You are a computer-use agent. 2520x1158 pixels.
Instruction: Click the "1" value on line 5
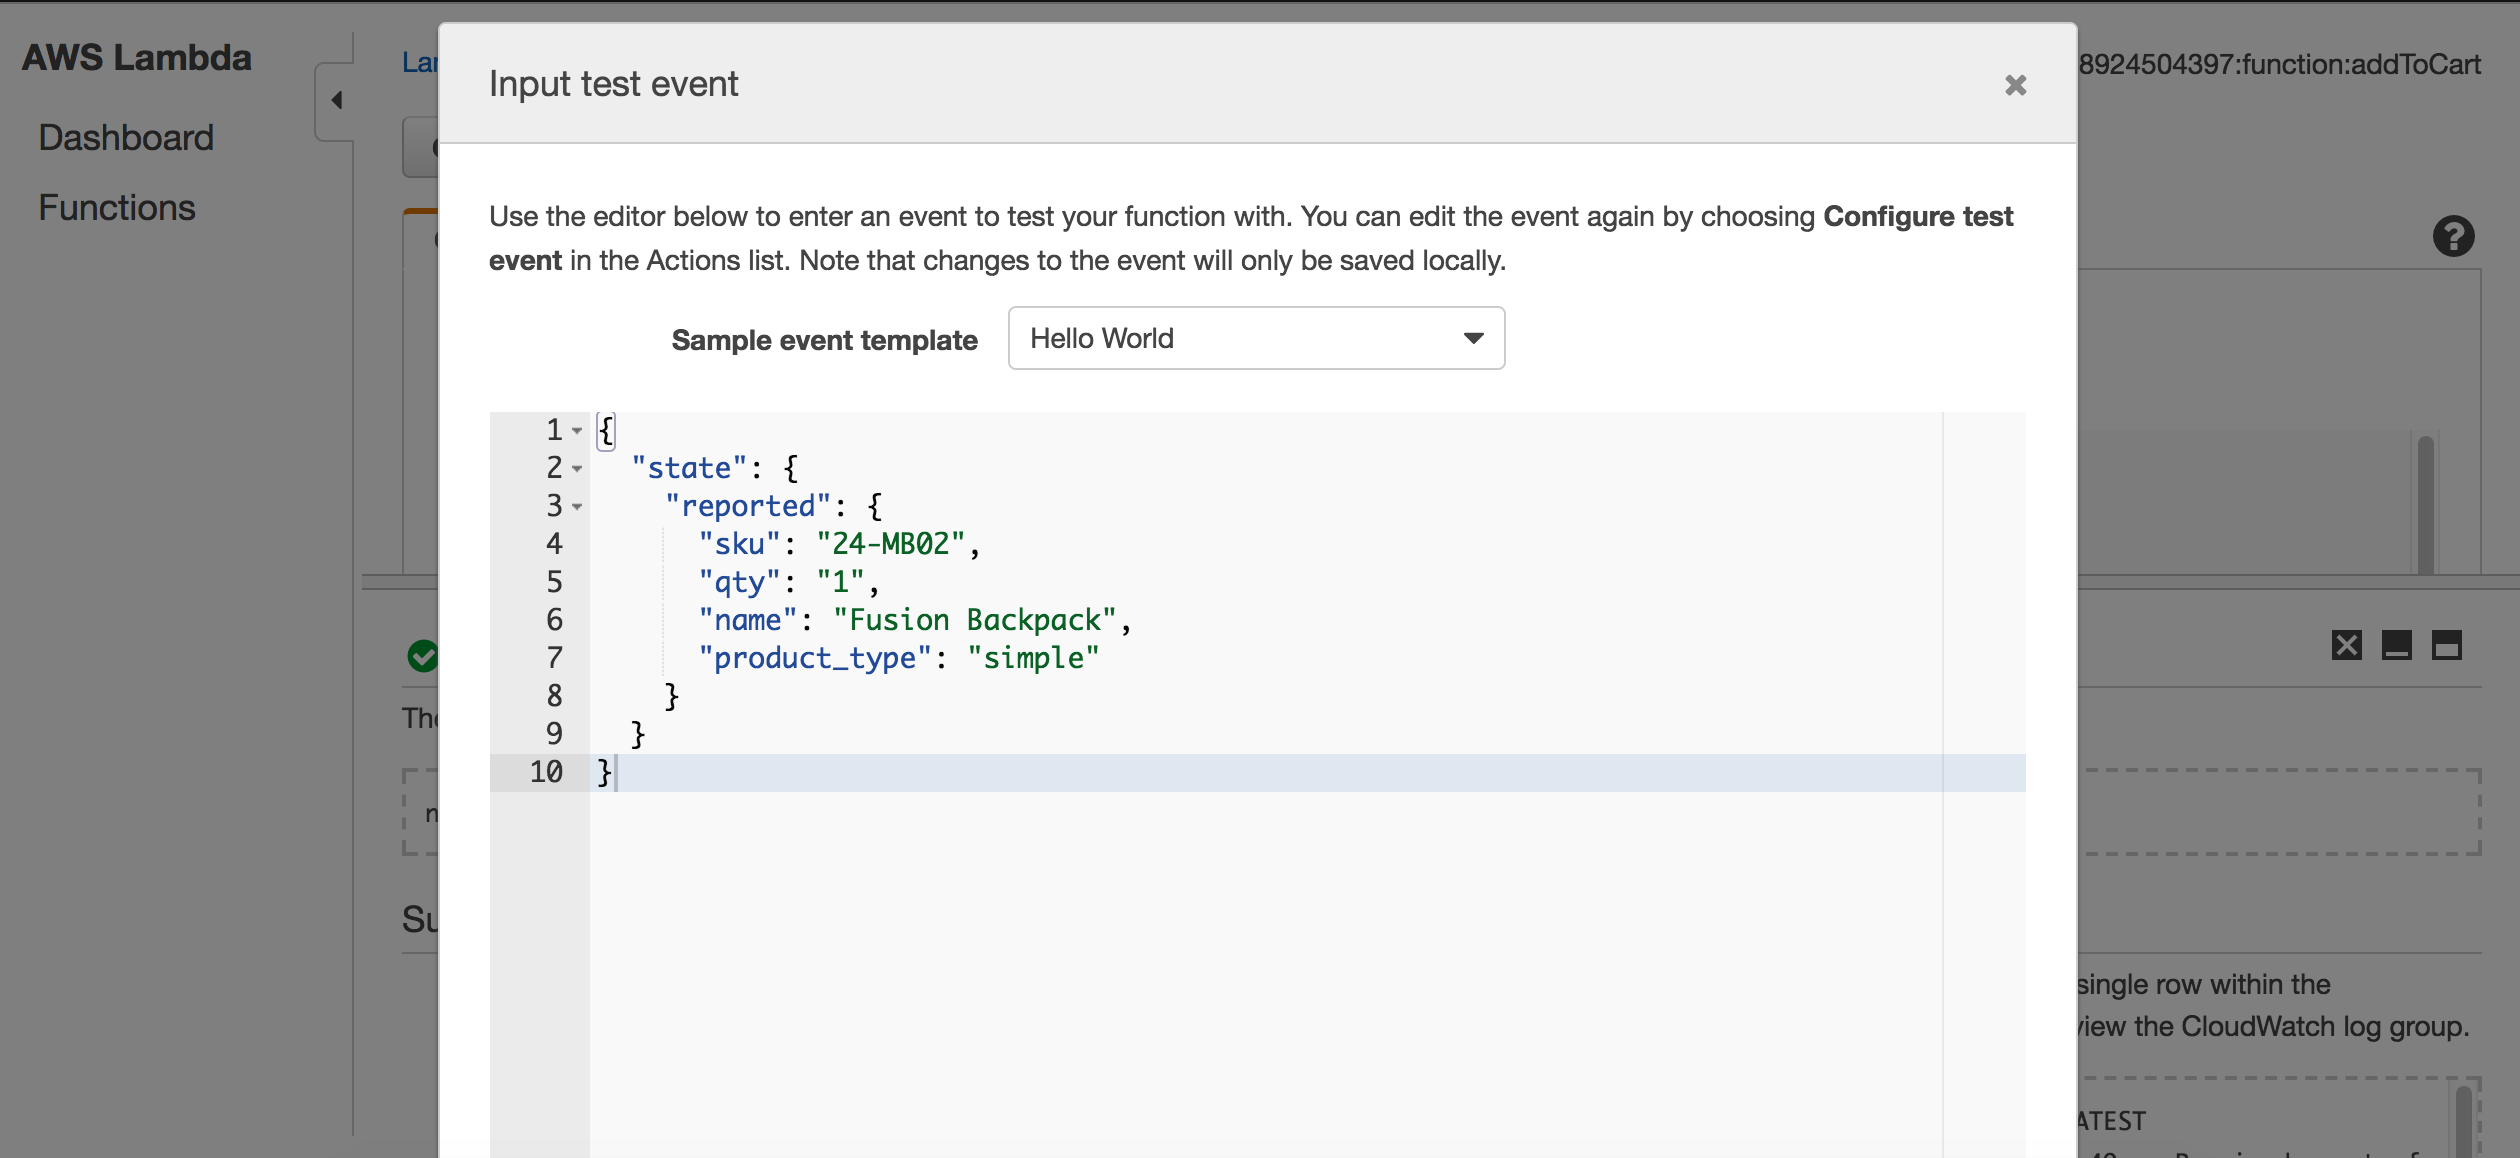[x=840, y=582]
